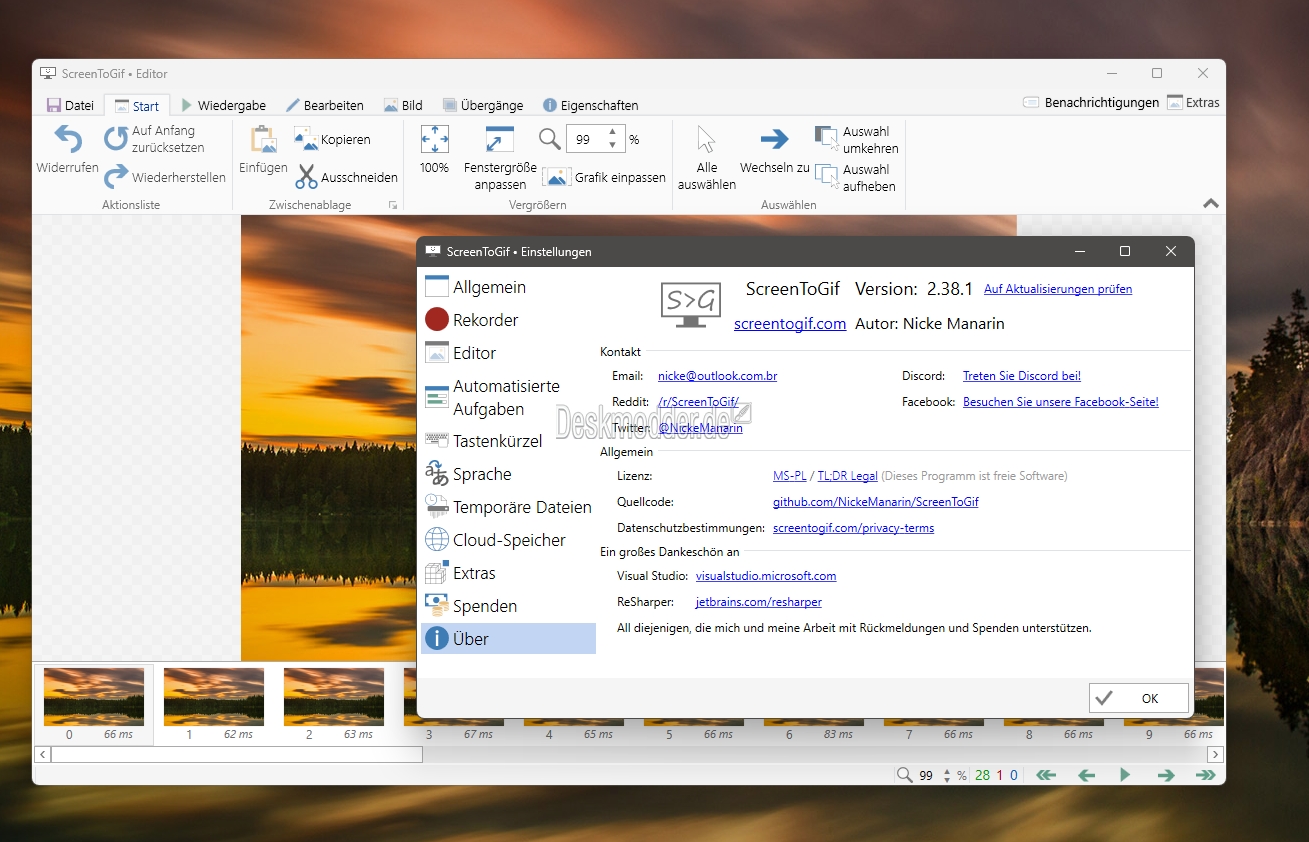The width and height of the screenshot is (1309, 842).
Task: Open visualstudio.microsoft.com link
Action: coord(766,576)
